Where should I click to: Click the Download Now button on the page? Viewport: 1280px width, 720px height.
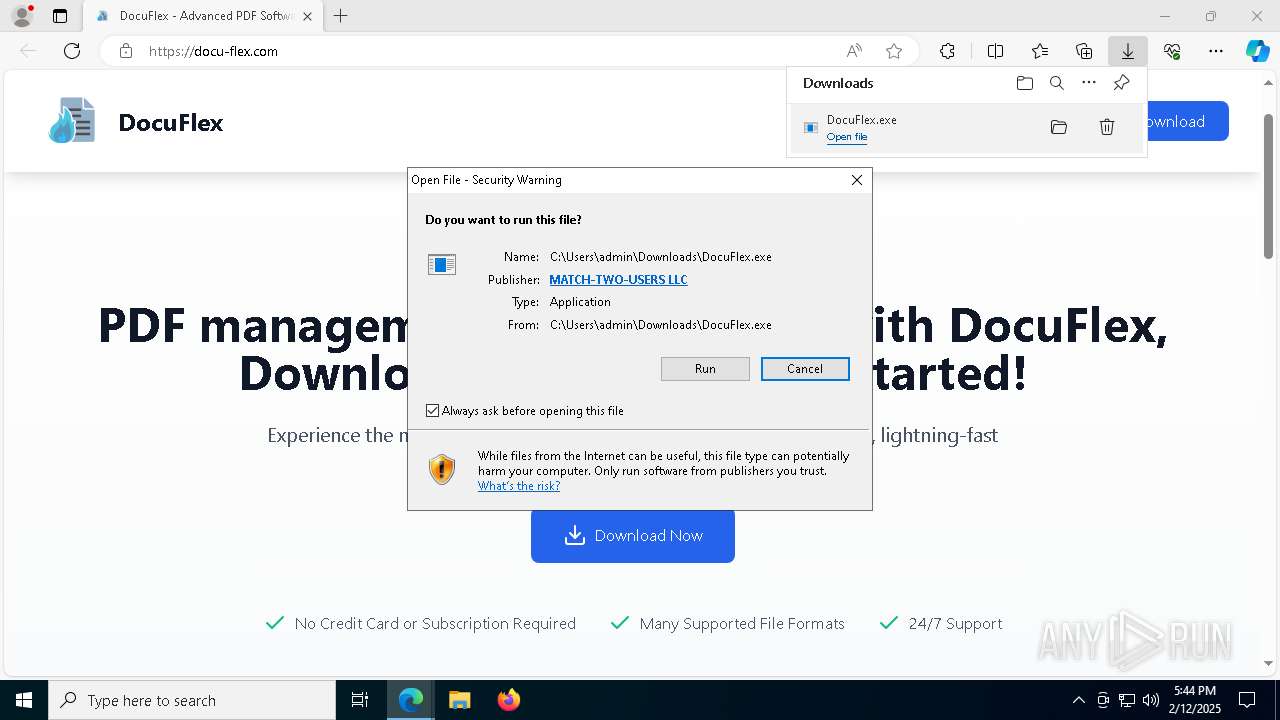pos(633,536)
